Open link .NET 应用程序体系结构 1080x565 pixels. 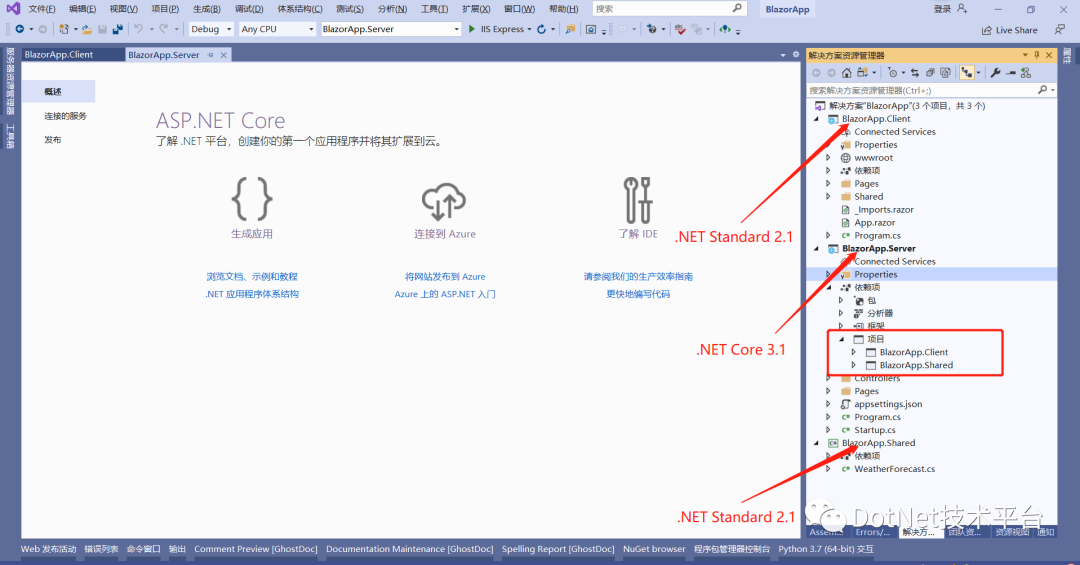[x=252, y=294]
